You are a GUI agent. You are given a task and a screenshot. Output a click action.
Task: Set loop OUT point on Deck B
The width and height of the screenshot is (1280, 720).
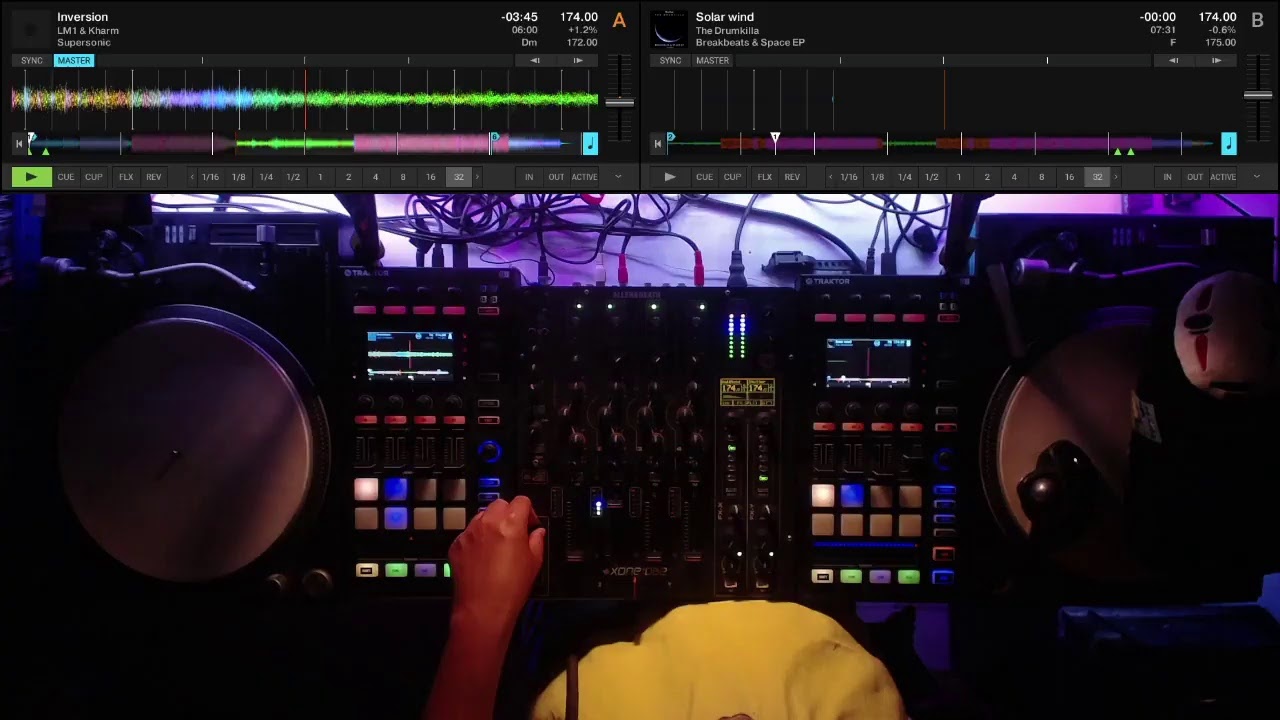pyautogui.click(x=1195, y=177)
